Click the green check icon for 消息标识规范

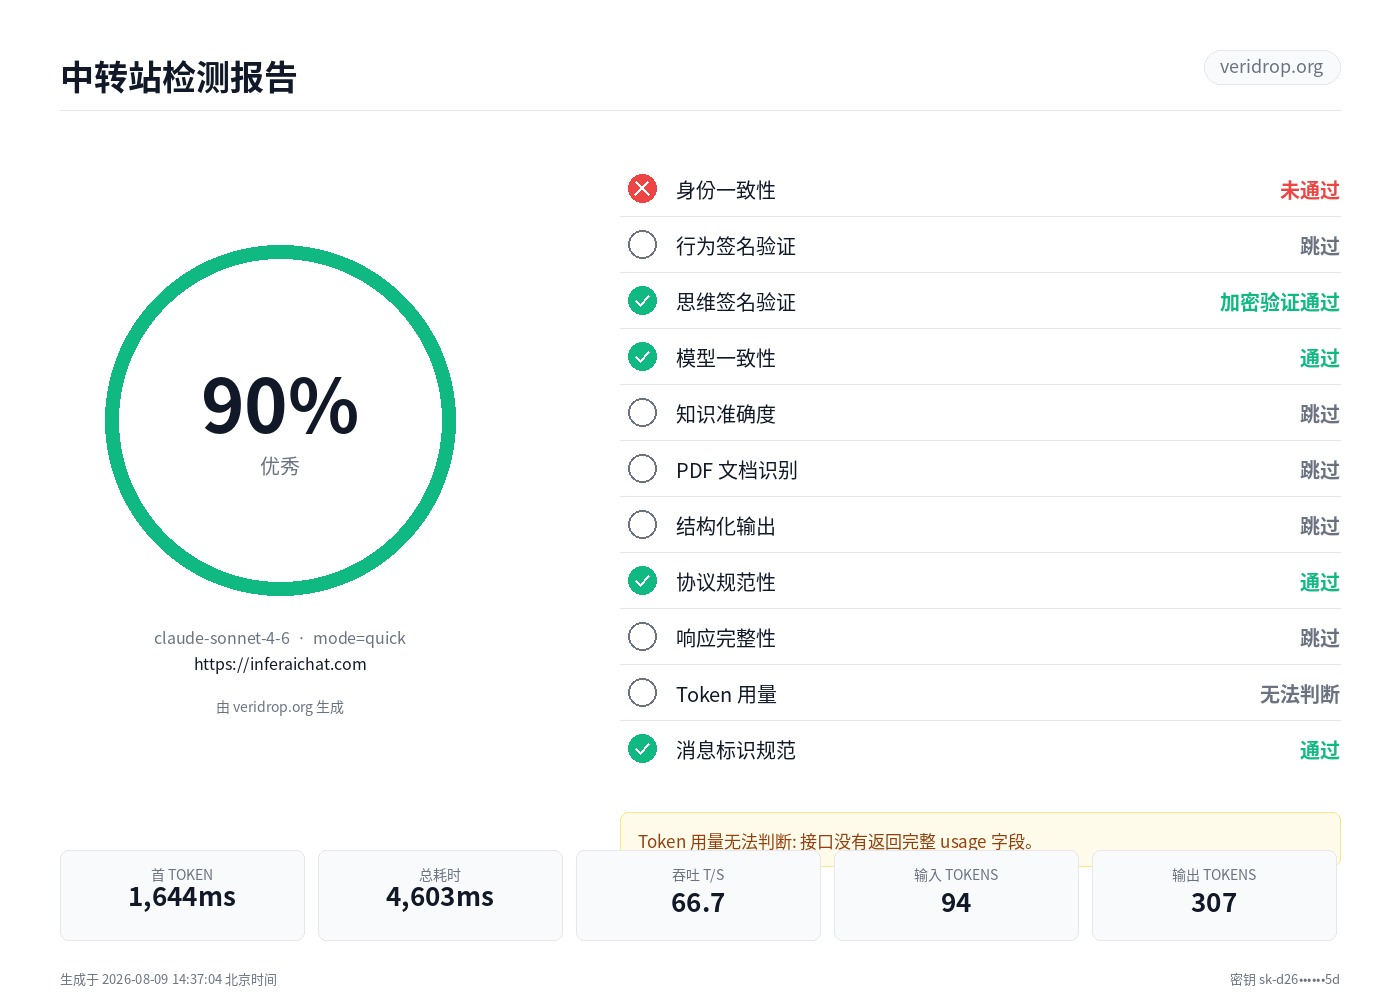coord(642,749)
